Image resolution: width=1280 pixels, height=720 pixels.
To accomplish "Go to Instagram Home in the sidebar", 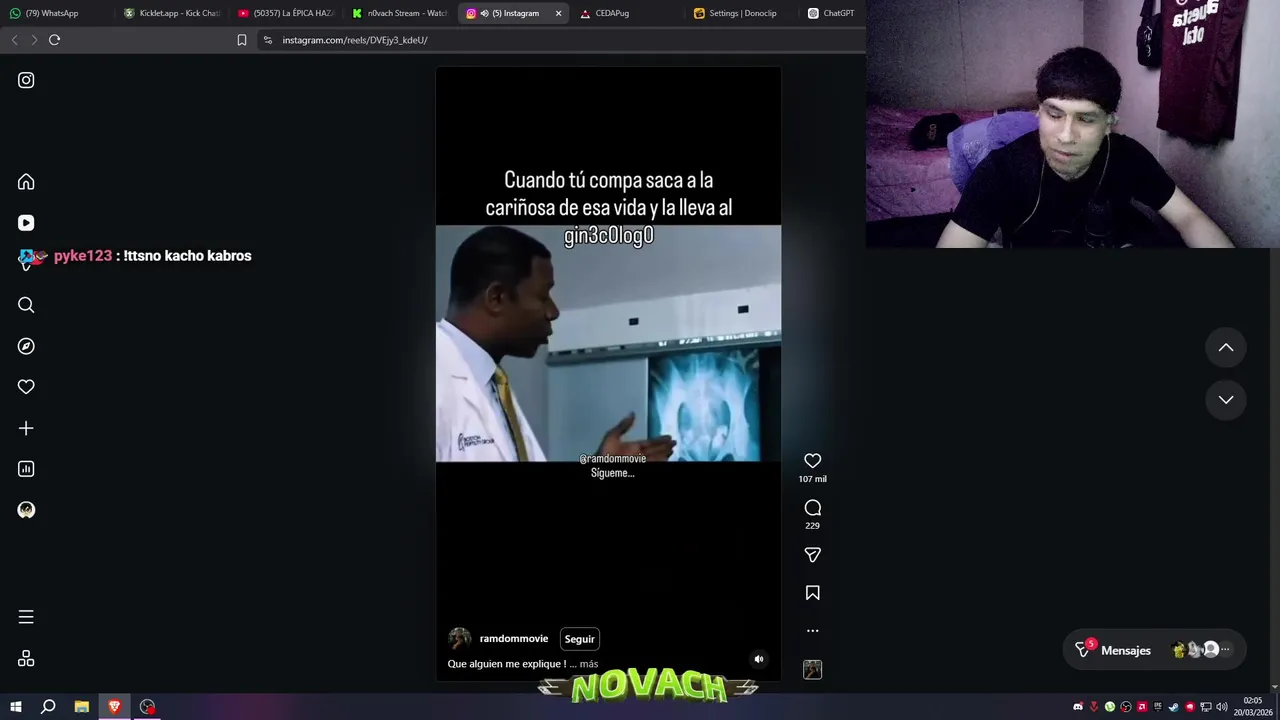I will [x=26, y=182].
